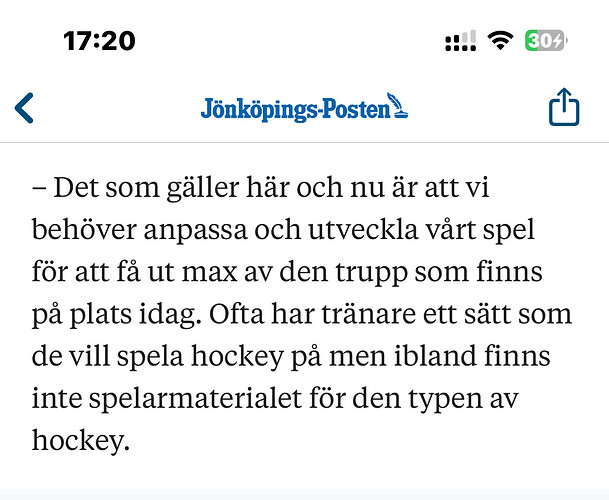Tap the word 'Ofta' in the article

pos(237,314)
